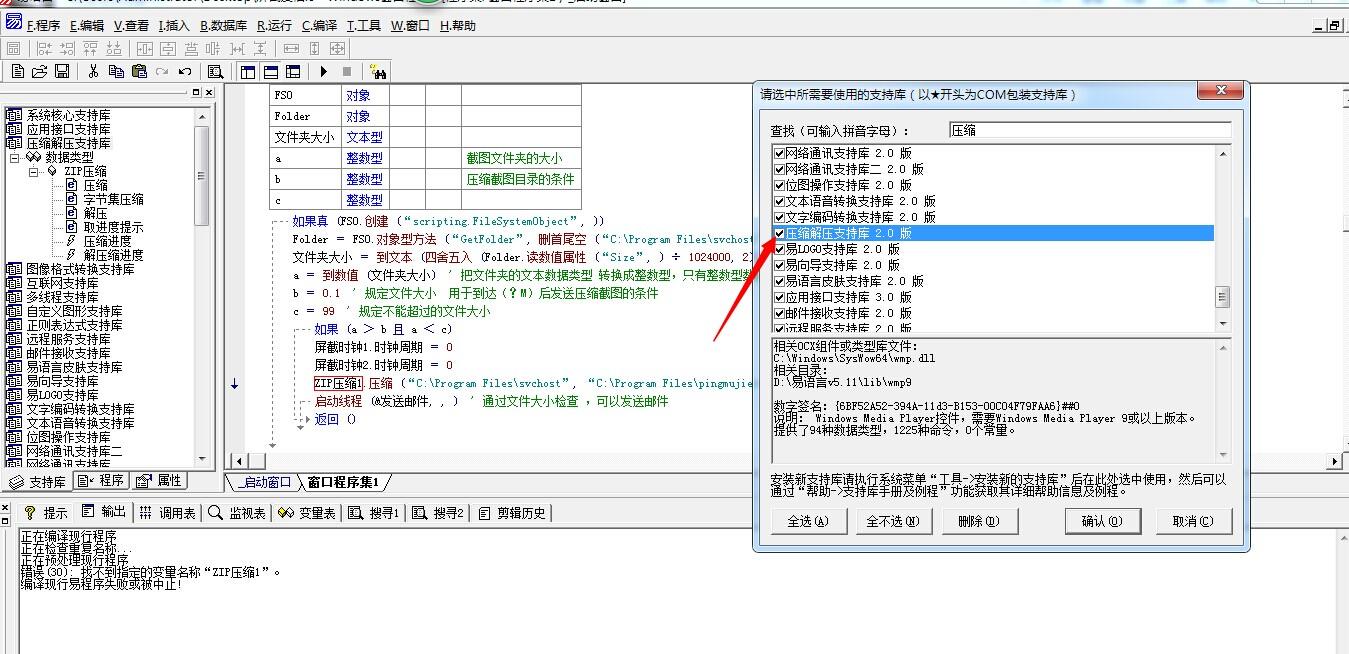Click the Undo arrow icon
This screenshot has height=654, width=1349.
pos(185,71)
